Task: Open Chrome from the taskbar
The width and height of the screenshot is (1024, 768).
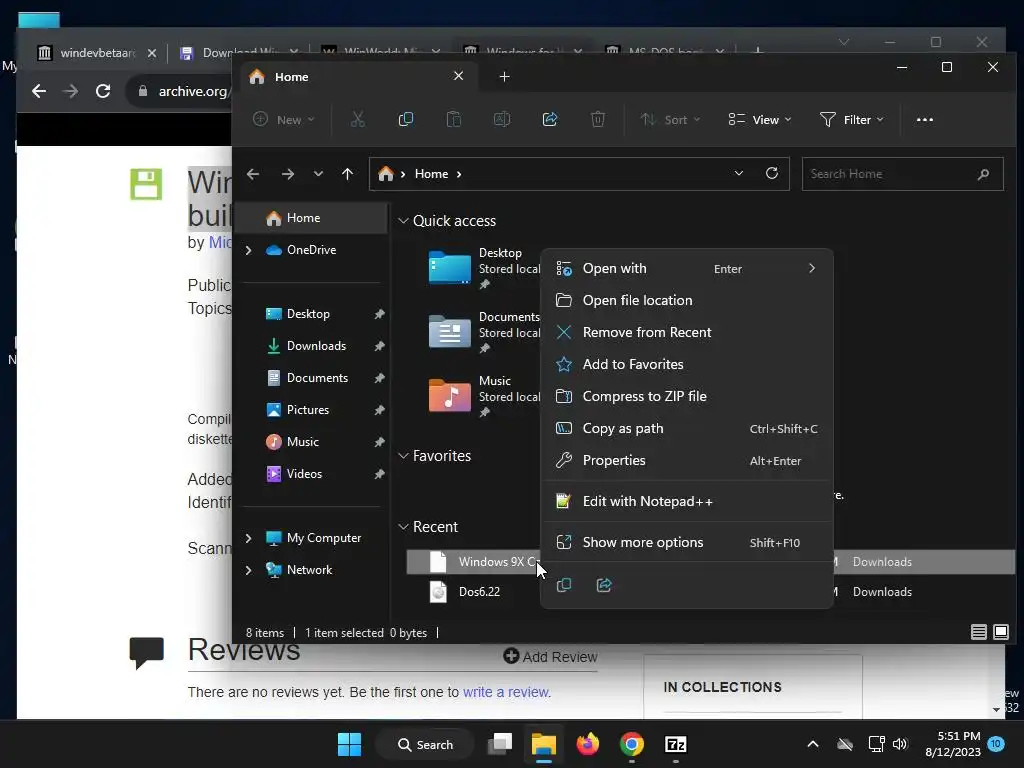Action: pyautogui.click(x=632, y=744)
